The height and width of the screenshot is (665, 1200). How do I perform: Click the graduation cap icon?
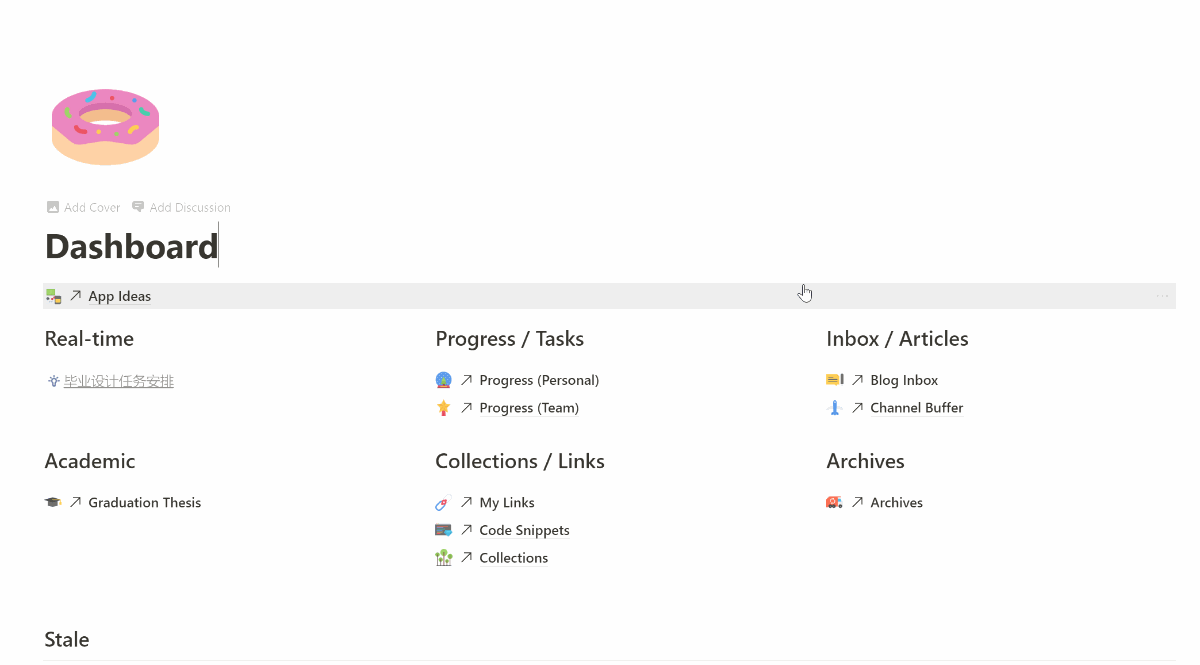tap(53, 503)
